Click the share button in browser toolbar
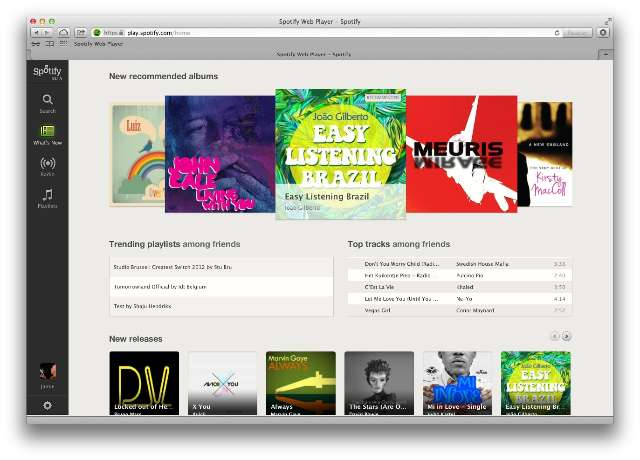The height and width of the screenshot is (460, 640). [x=81, y=32]
